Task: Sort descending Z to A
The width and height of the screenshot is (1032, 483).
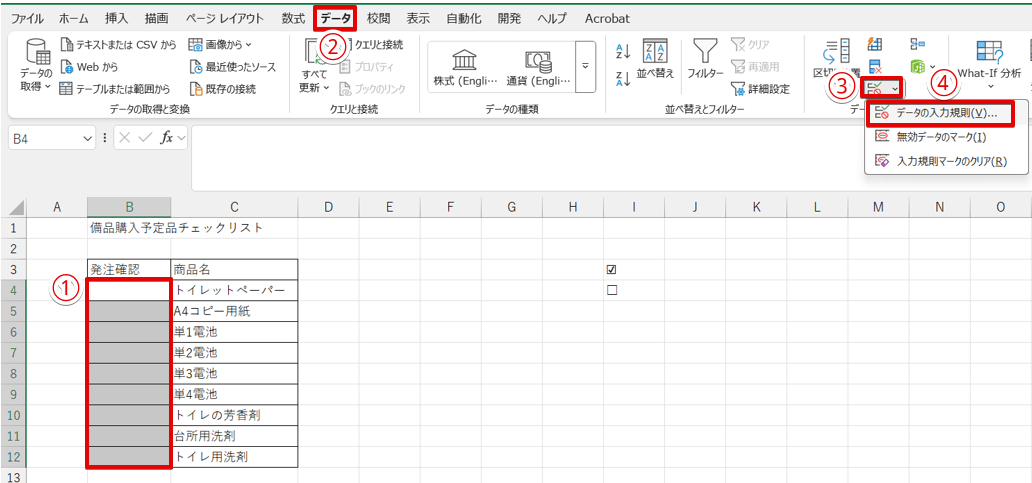Action: tap(623, 78)
